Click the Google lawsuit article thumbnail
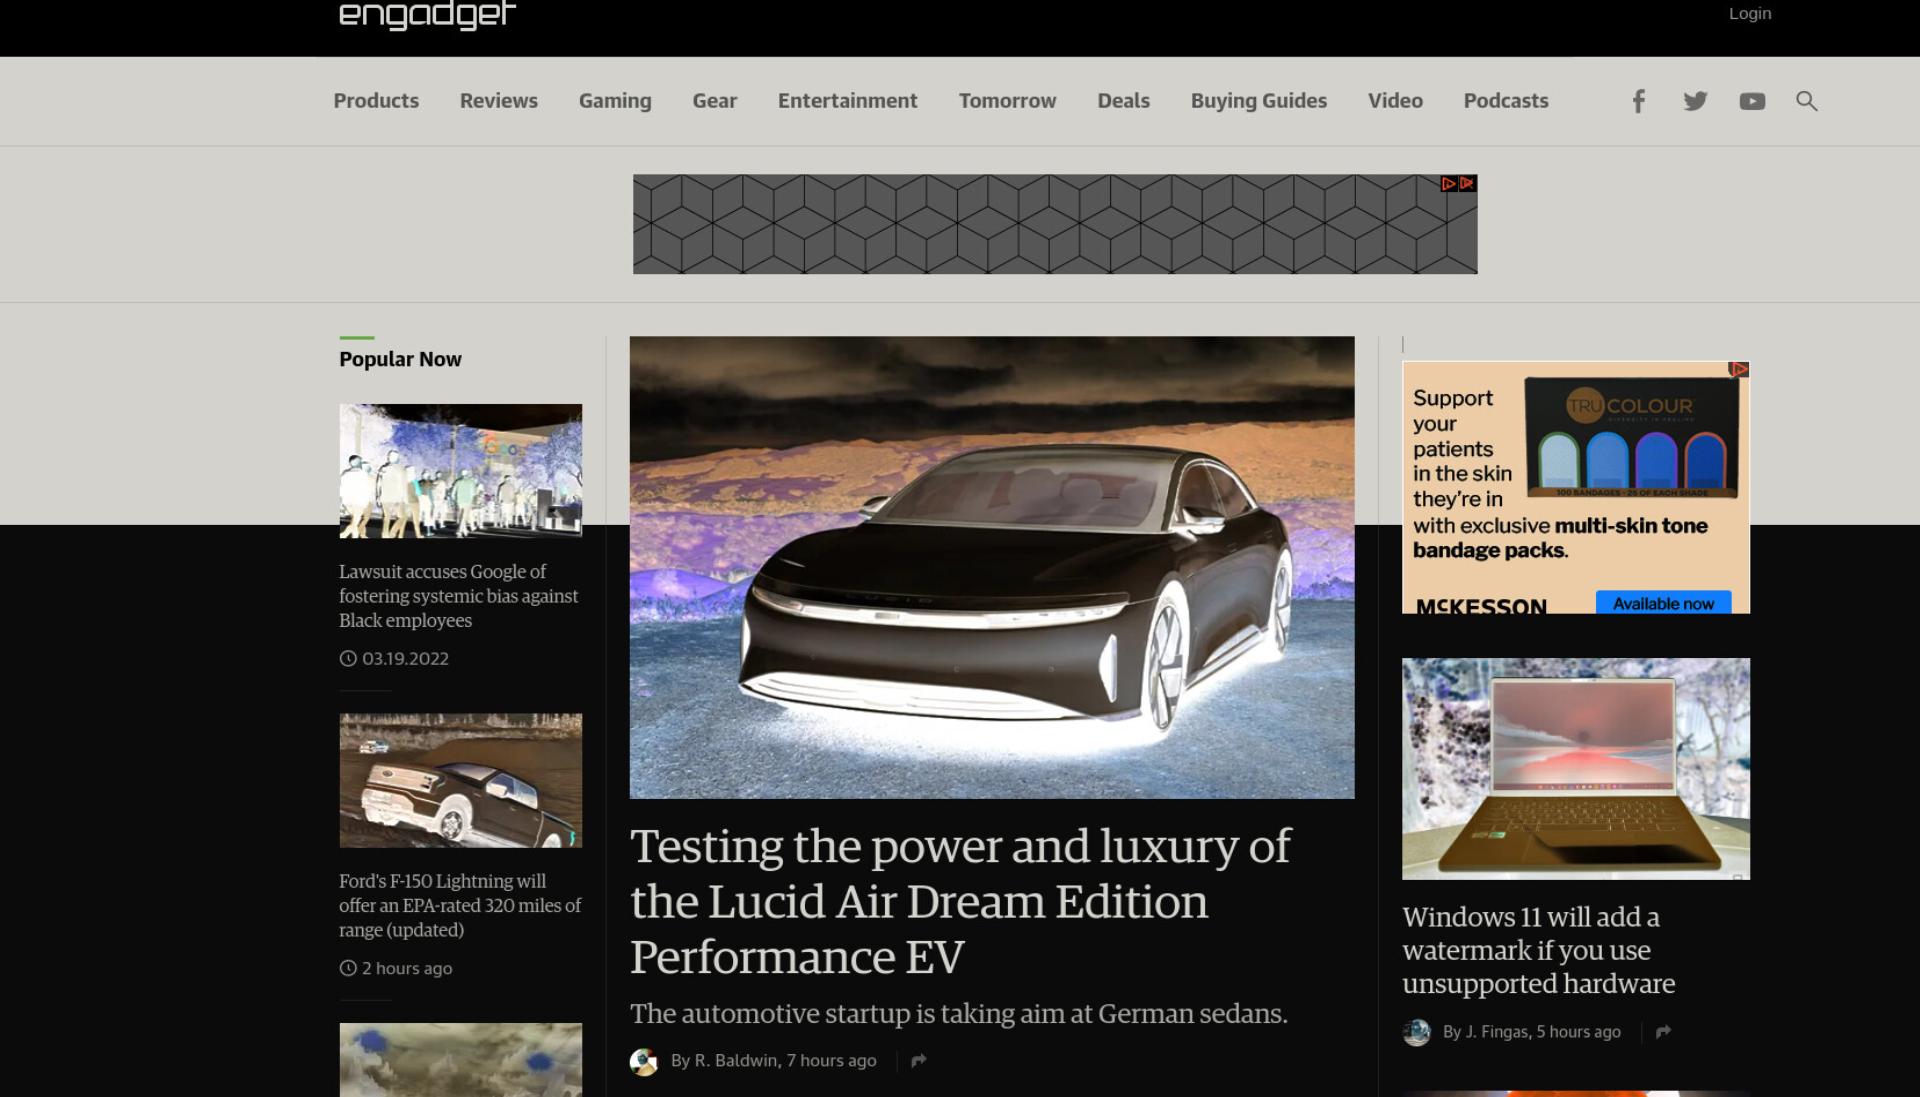The width and height of the screenshot is (1920, 1097). tap(460, 471)
